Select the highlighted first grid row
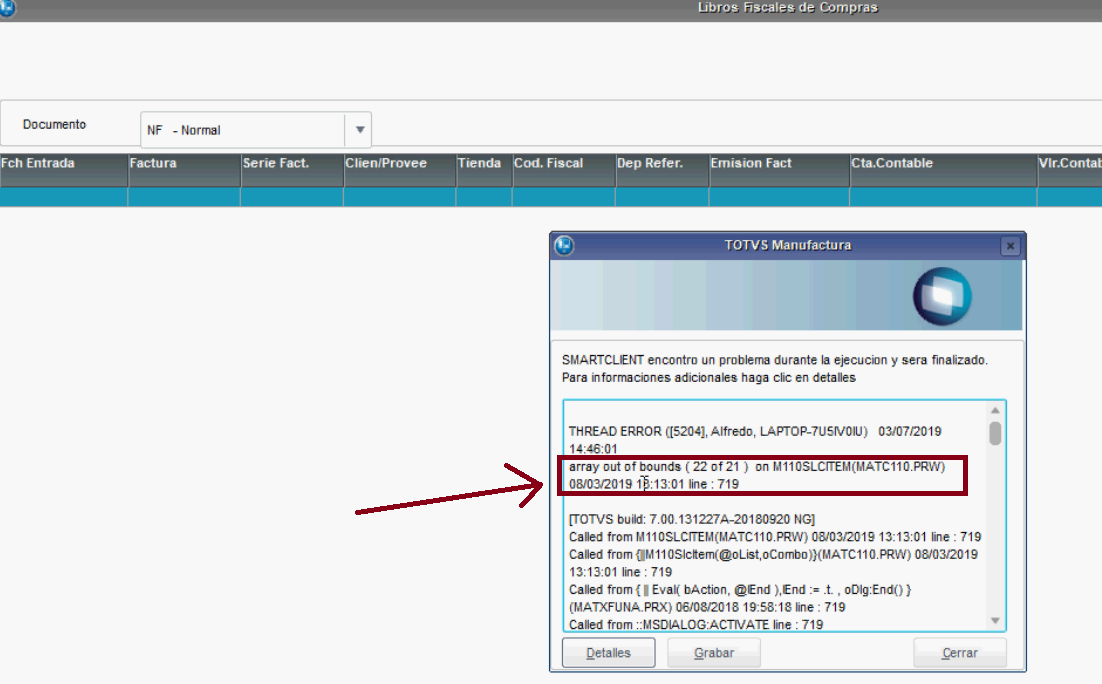Image resolution: width=1102 pixels, height=684 pixels. pyautogui.click(x=551, y=197)
